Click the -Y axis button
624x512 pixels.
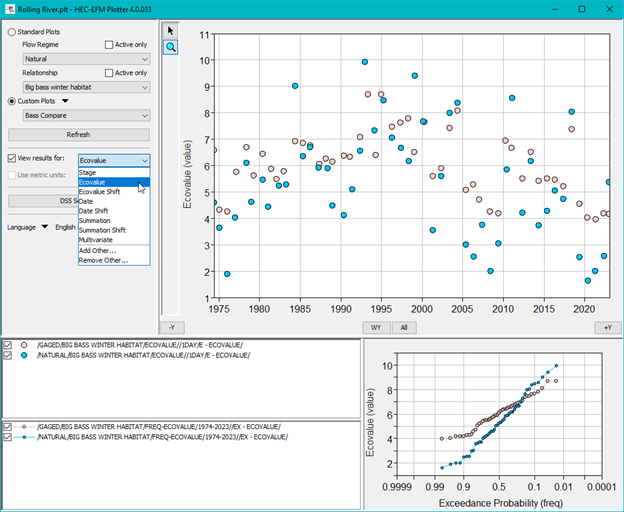coord(171,327)
